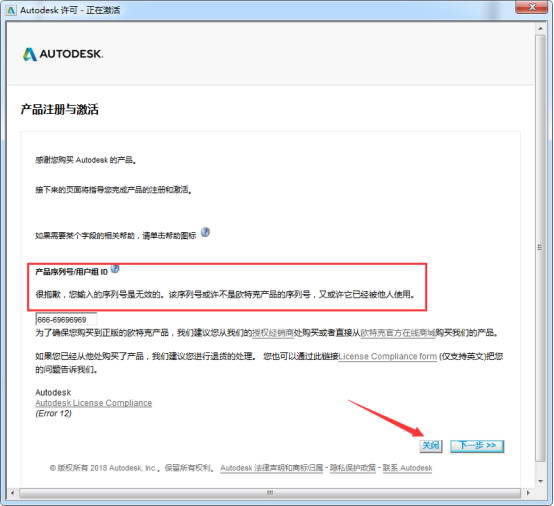Close the Autodesk licensing window
554x506 pixels.
tap(532, 7)
